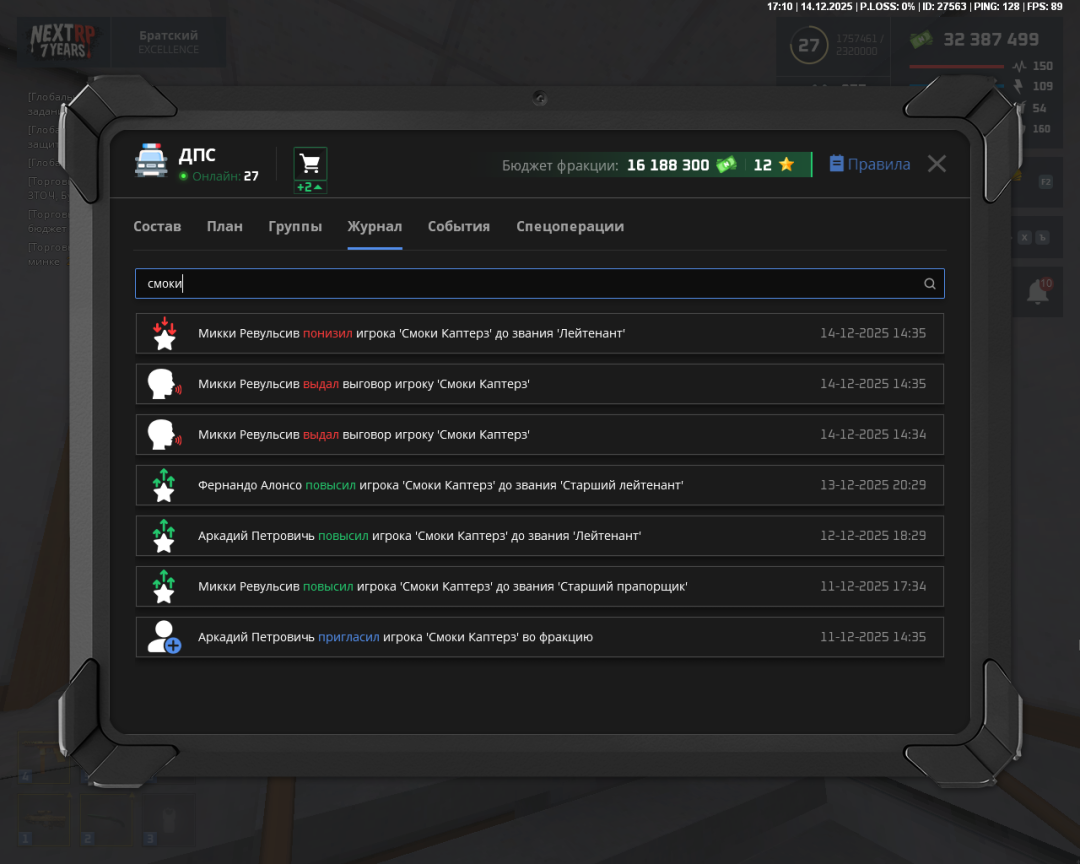The image size is (1080, 864).
Task: Click speaking head icon of 14:35 reprimand
Action: click(x=164, y=384)
